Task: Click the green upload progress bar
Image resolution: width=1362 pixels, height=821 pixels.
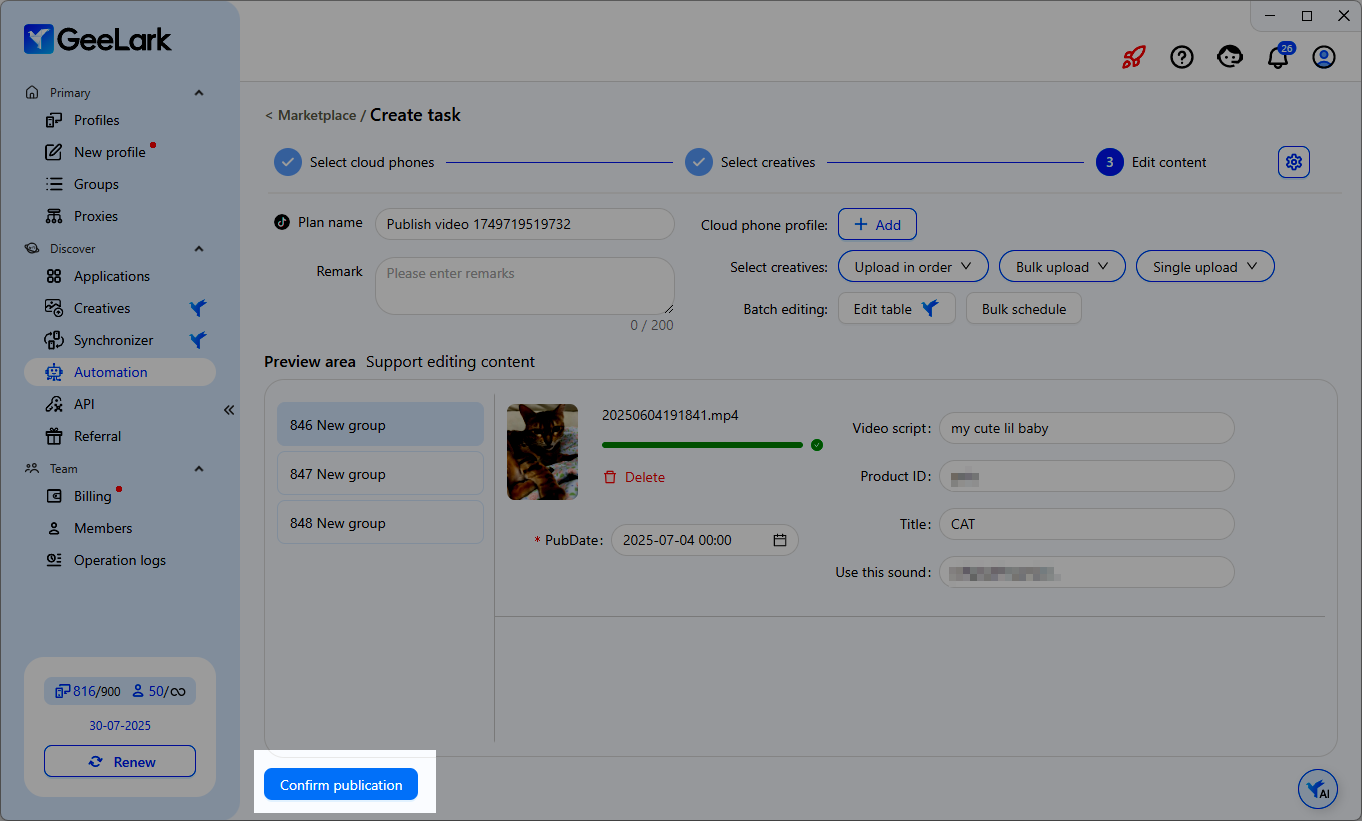Action: 702,445
